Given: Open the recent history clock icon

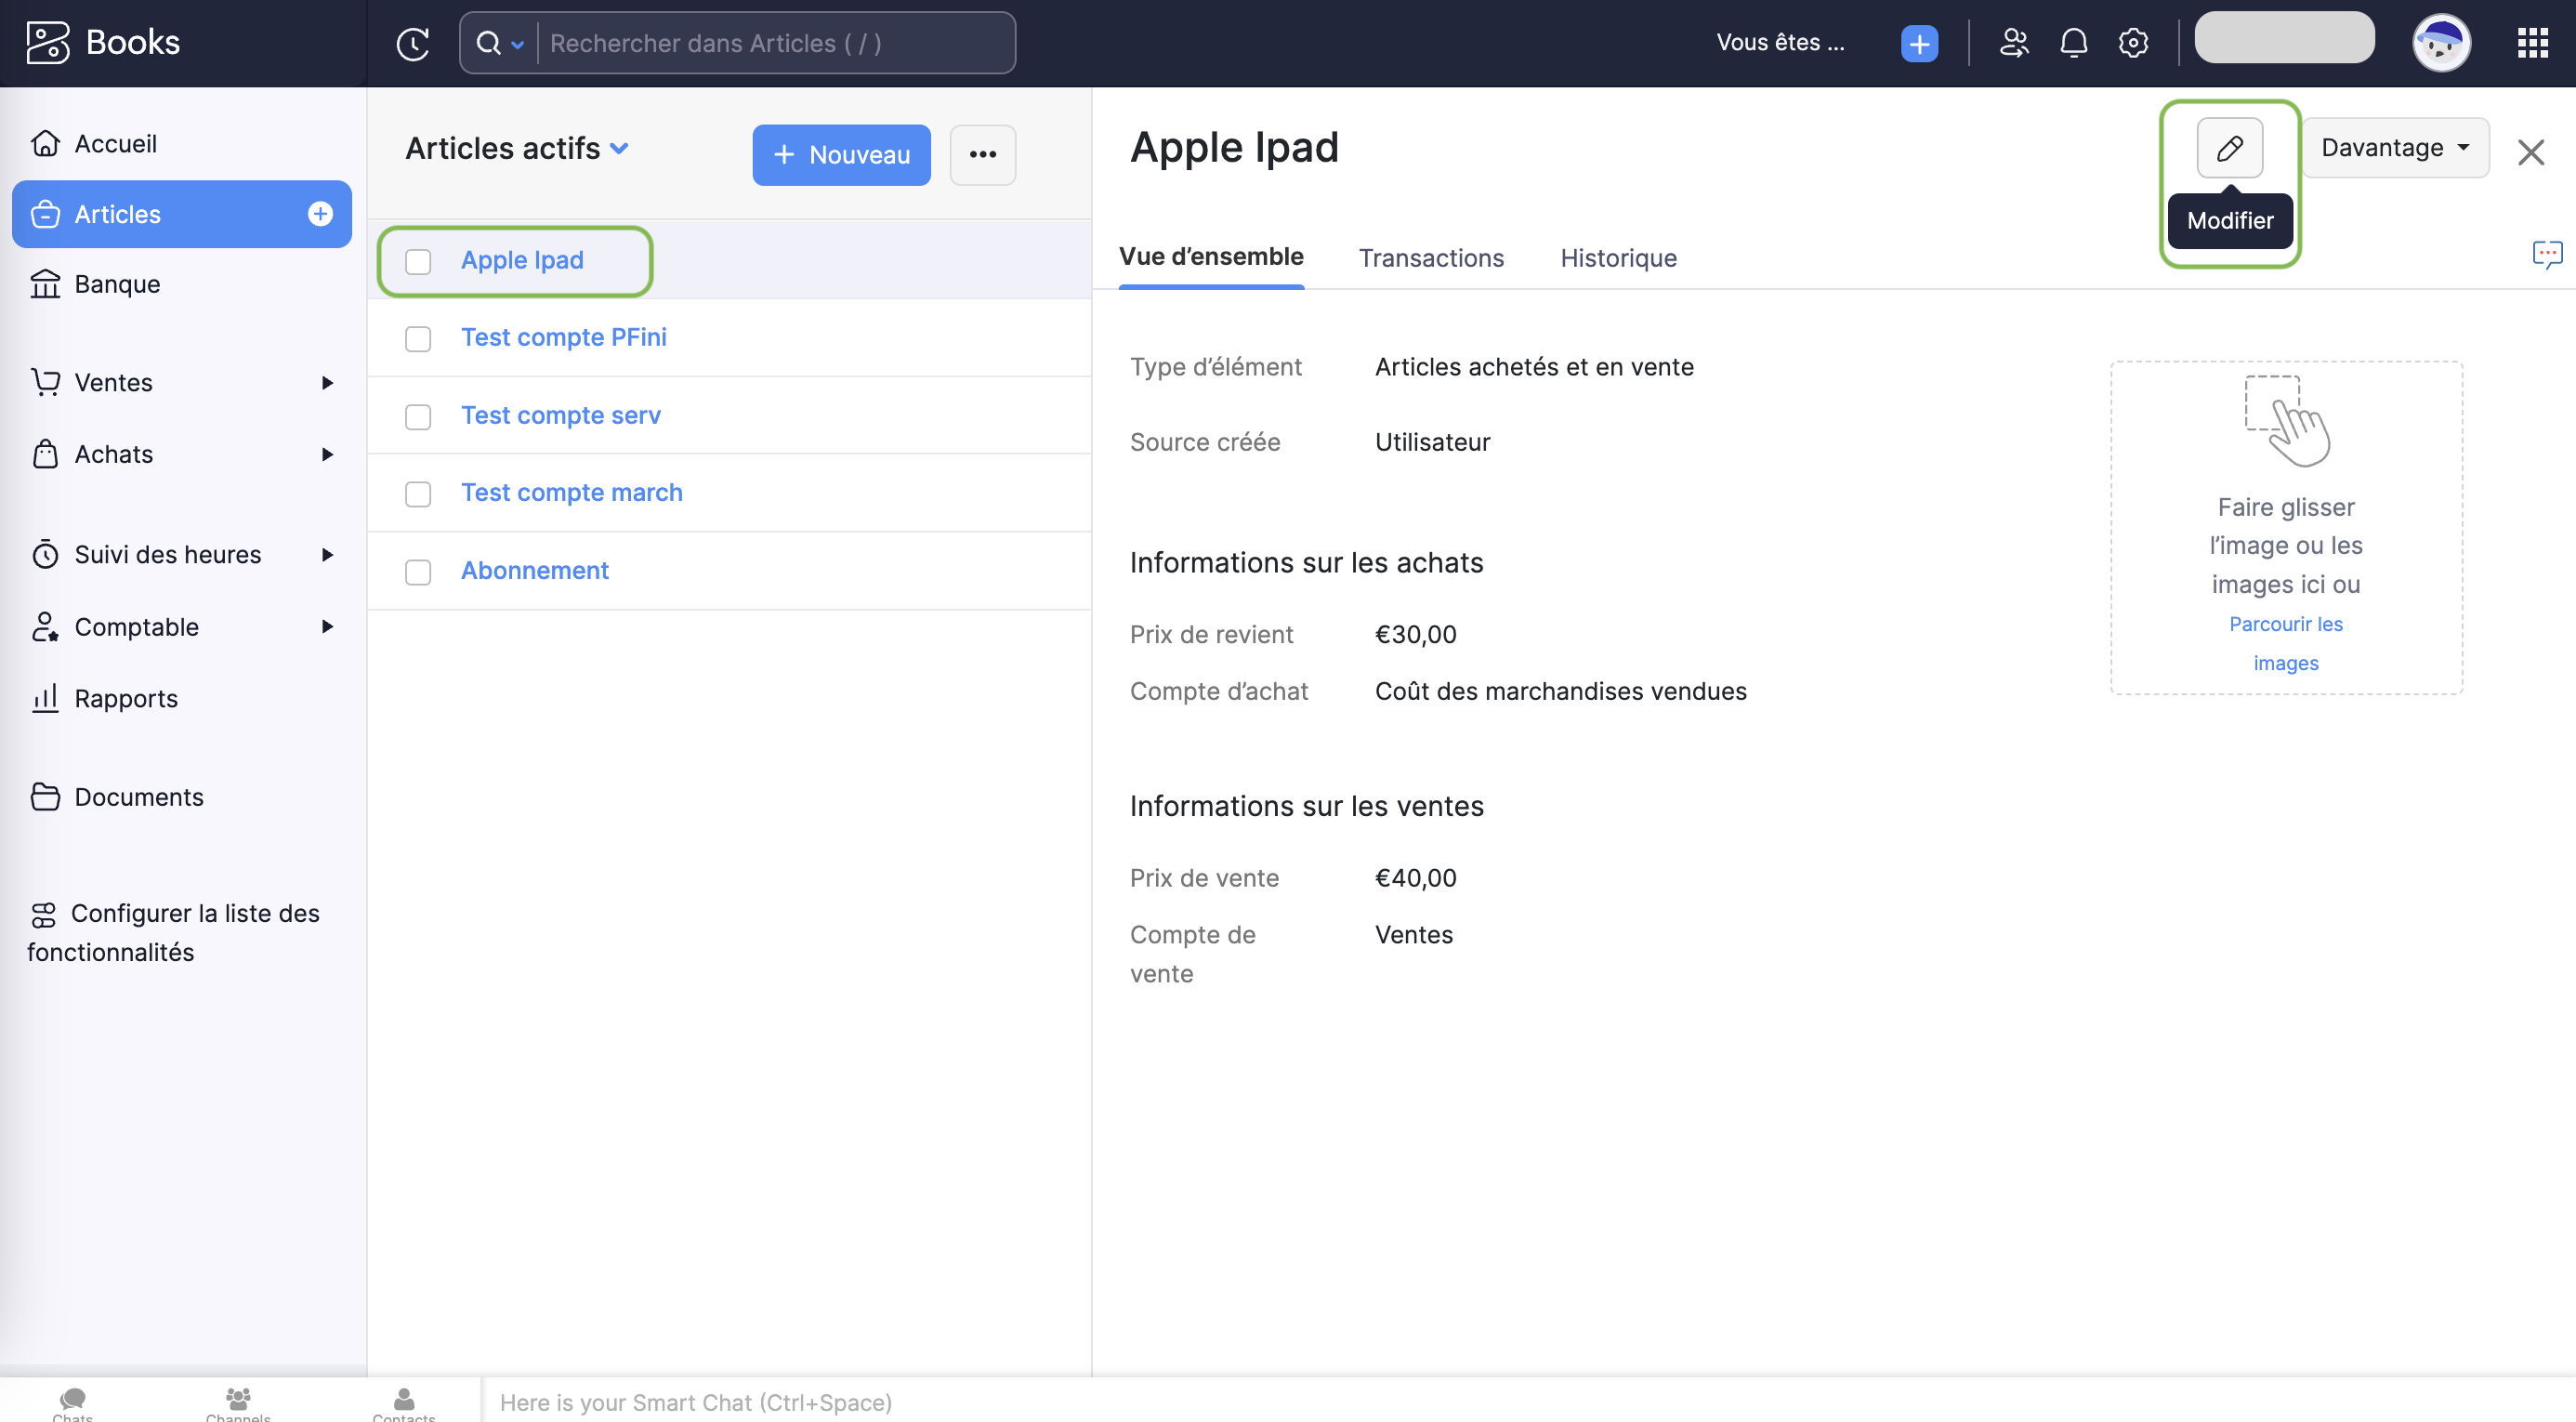Looking at the screenshot, I should click(x=412, y=43).
